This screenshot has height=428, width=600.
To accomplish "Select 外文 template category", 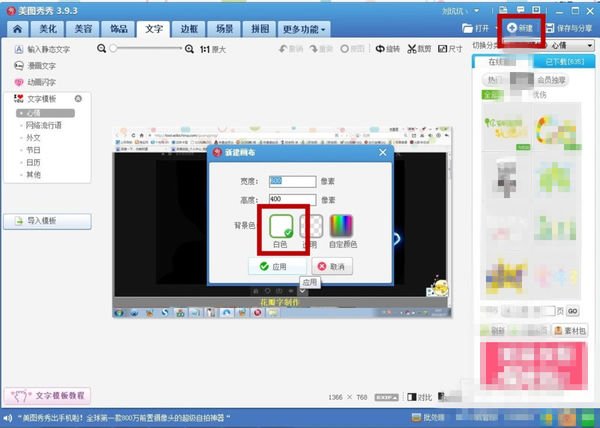I will tap(33, 138).
